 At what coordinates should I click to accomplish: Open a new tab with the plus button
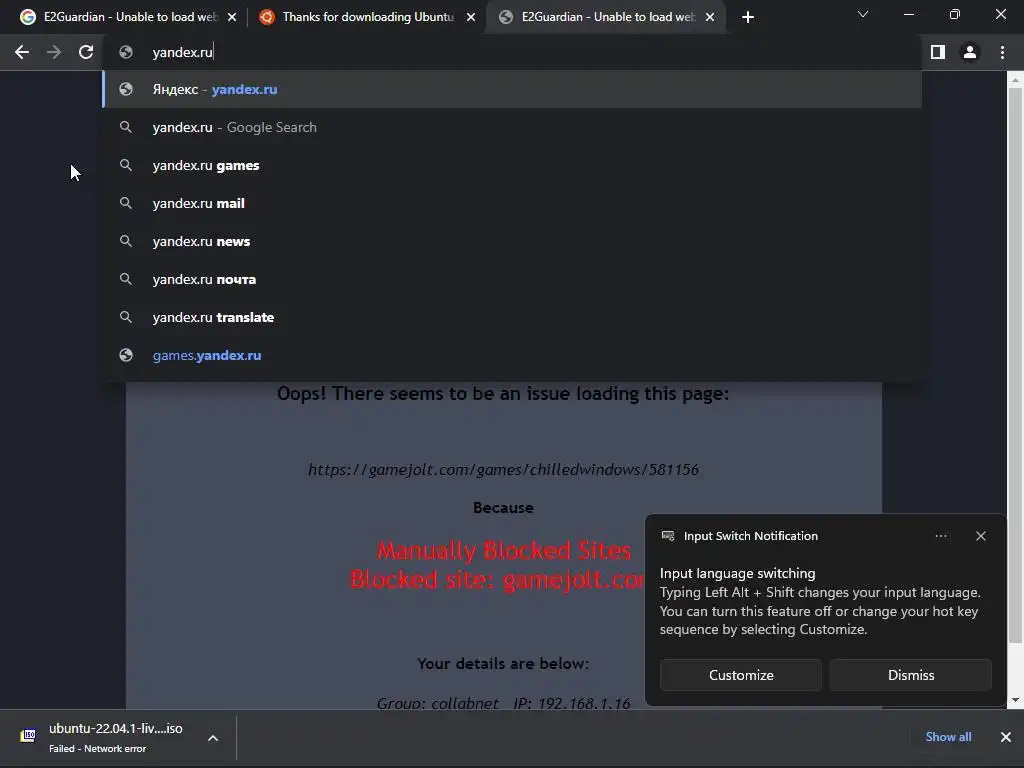[748, 17]
